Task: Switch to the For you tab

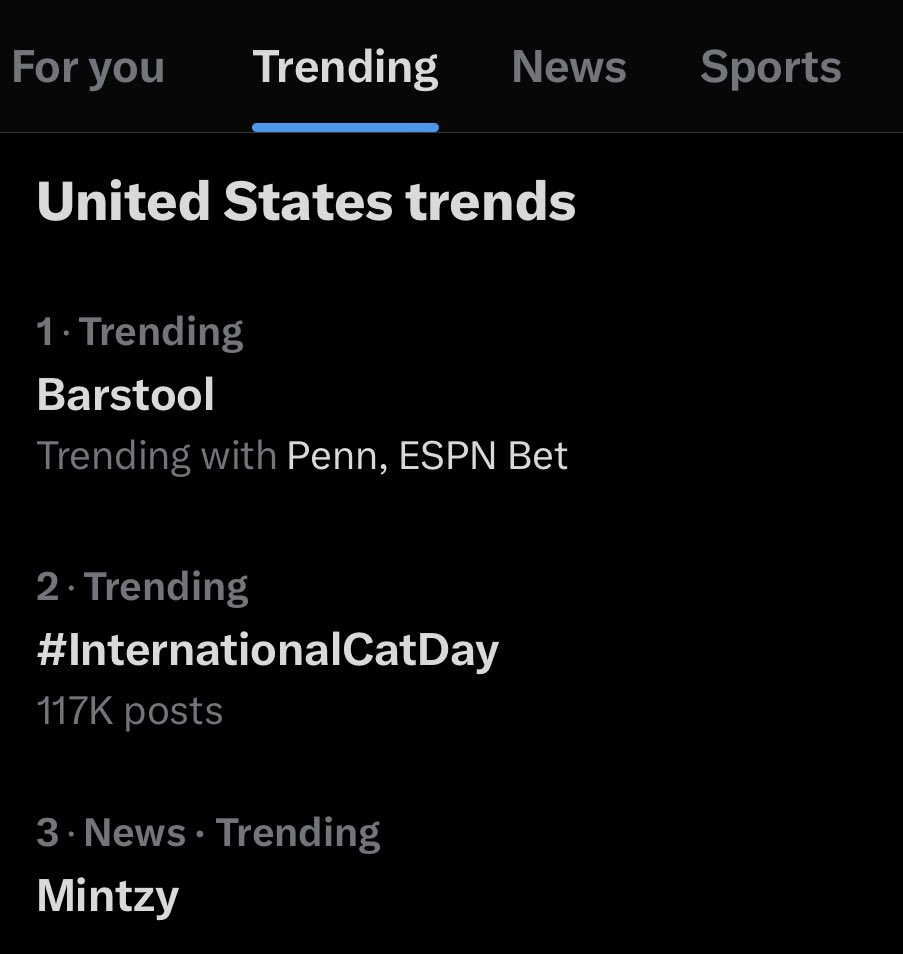Action: click(88, 68)
